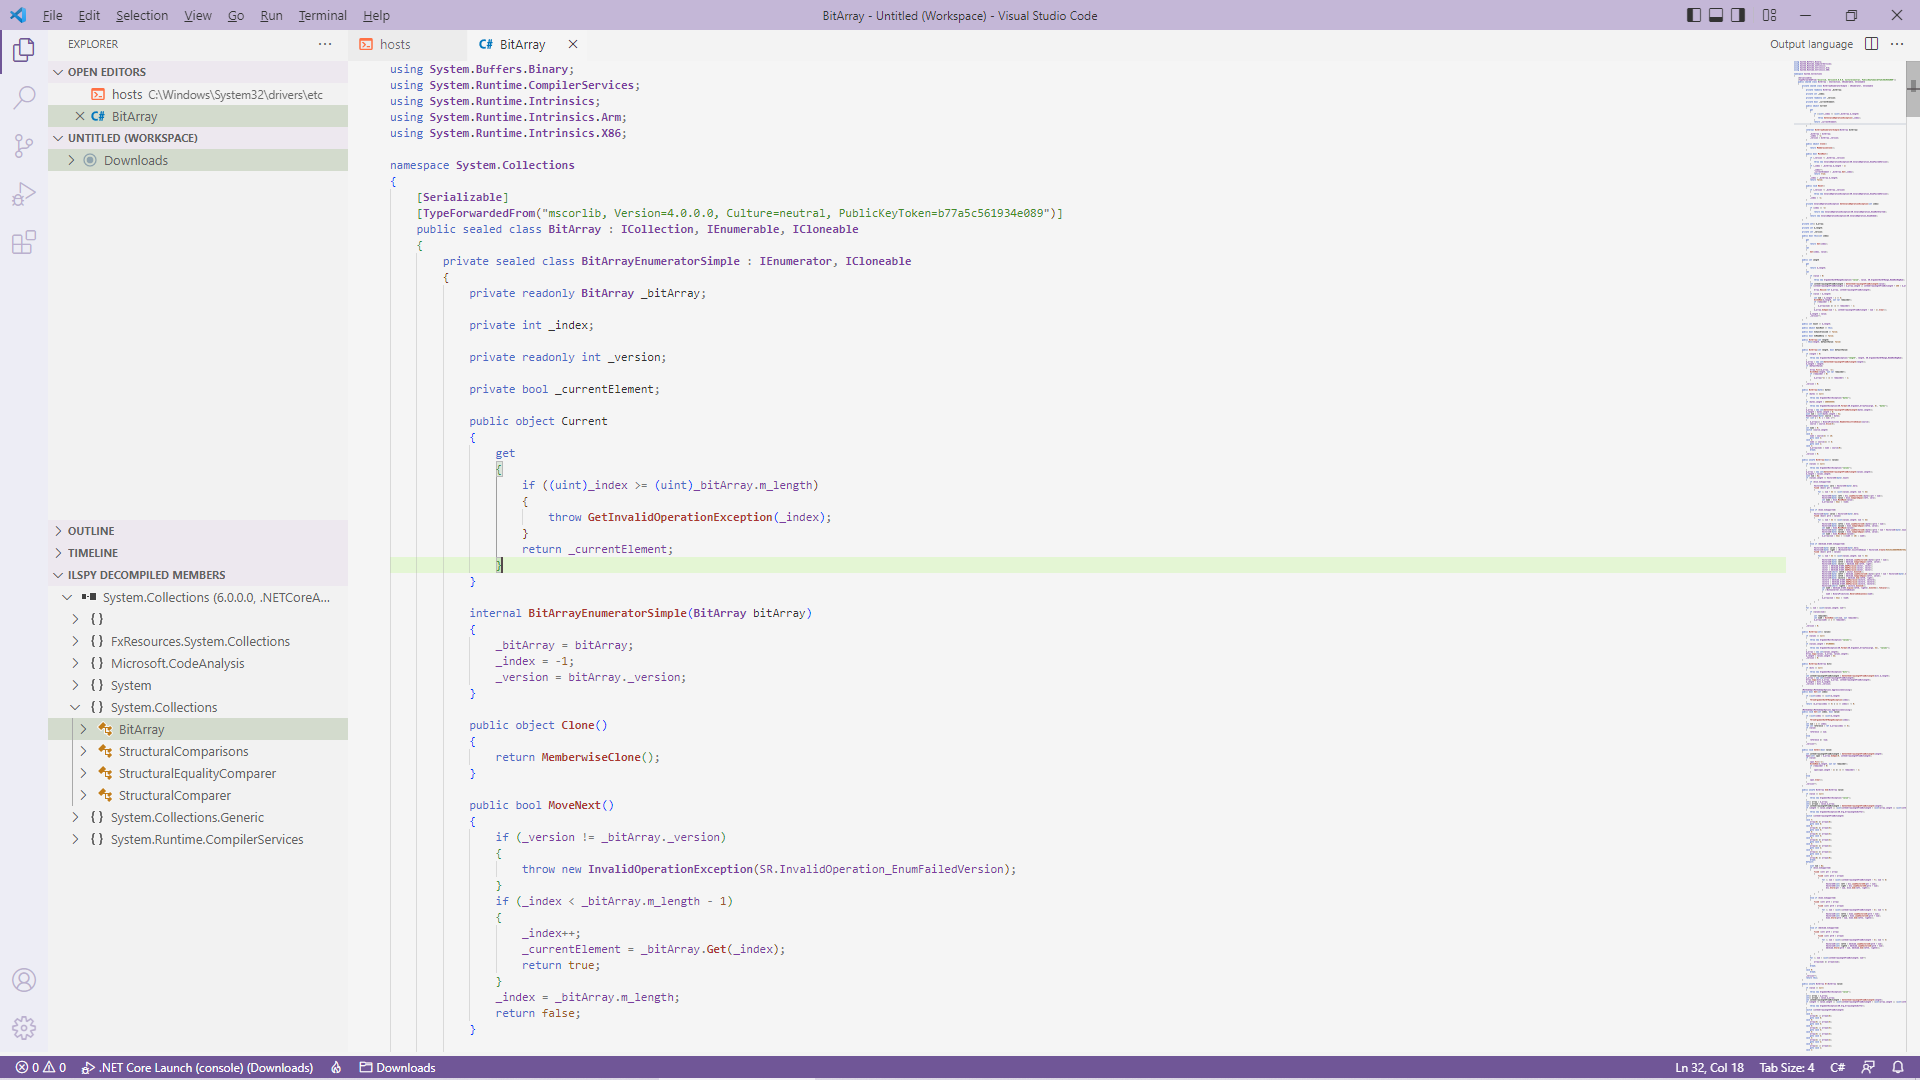The width and height of the screenshot is (1920, 1080).
Task: Click Output language button
Action: (1811, 44)
